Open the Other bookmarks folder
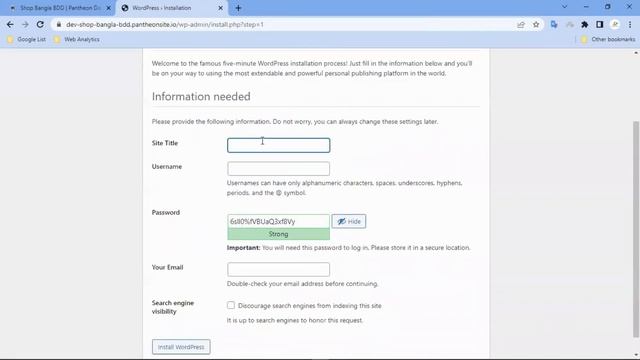This screenshot has width=640, height=360. [x=608, y=39]
